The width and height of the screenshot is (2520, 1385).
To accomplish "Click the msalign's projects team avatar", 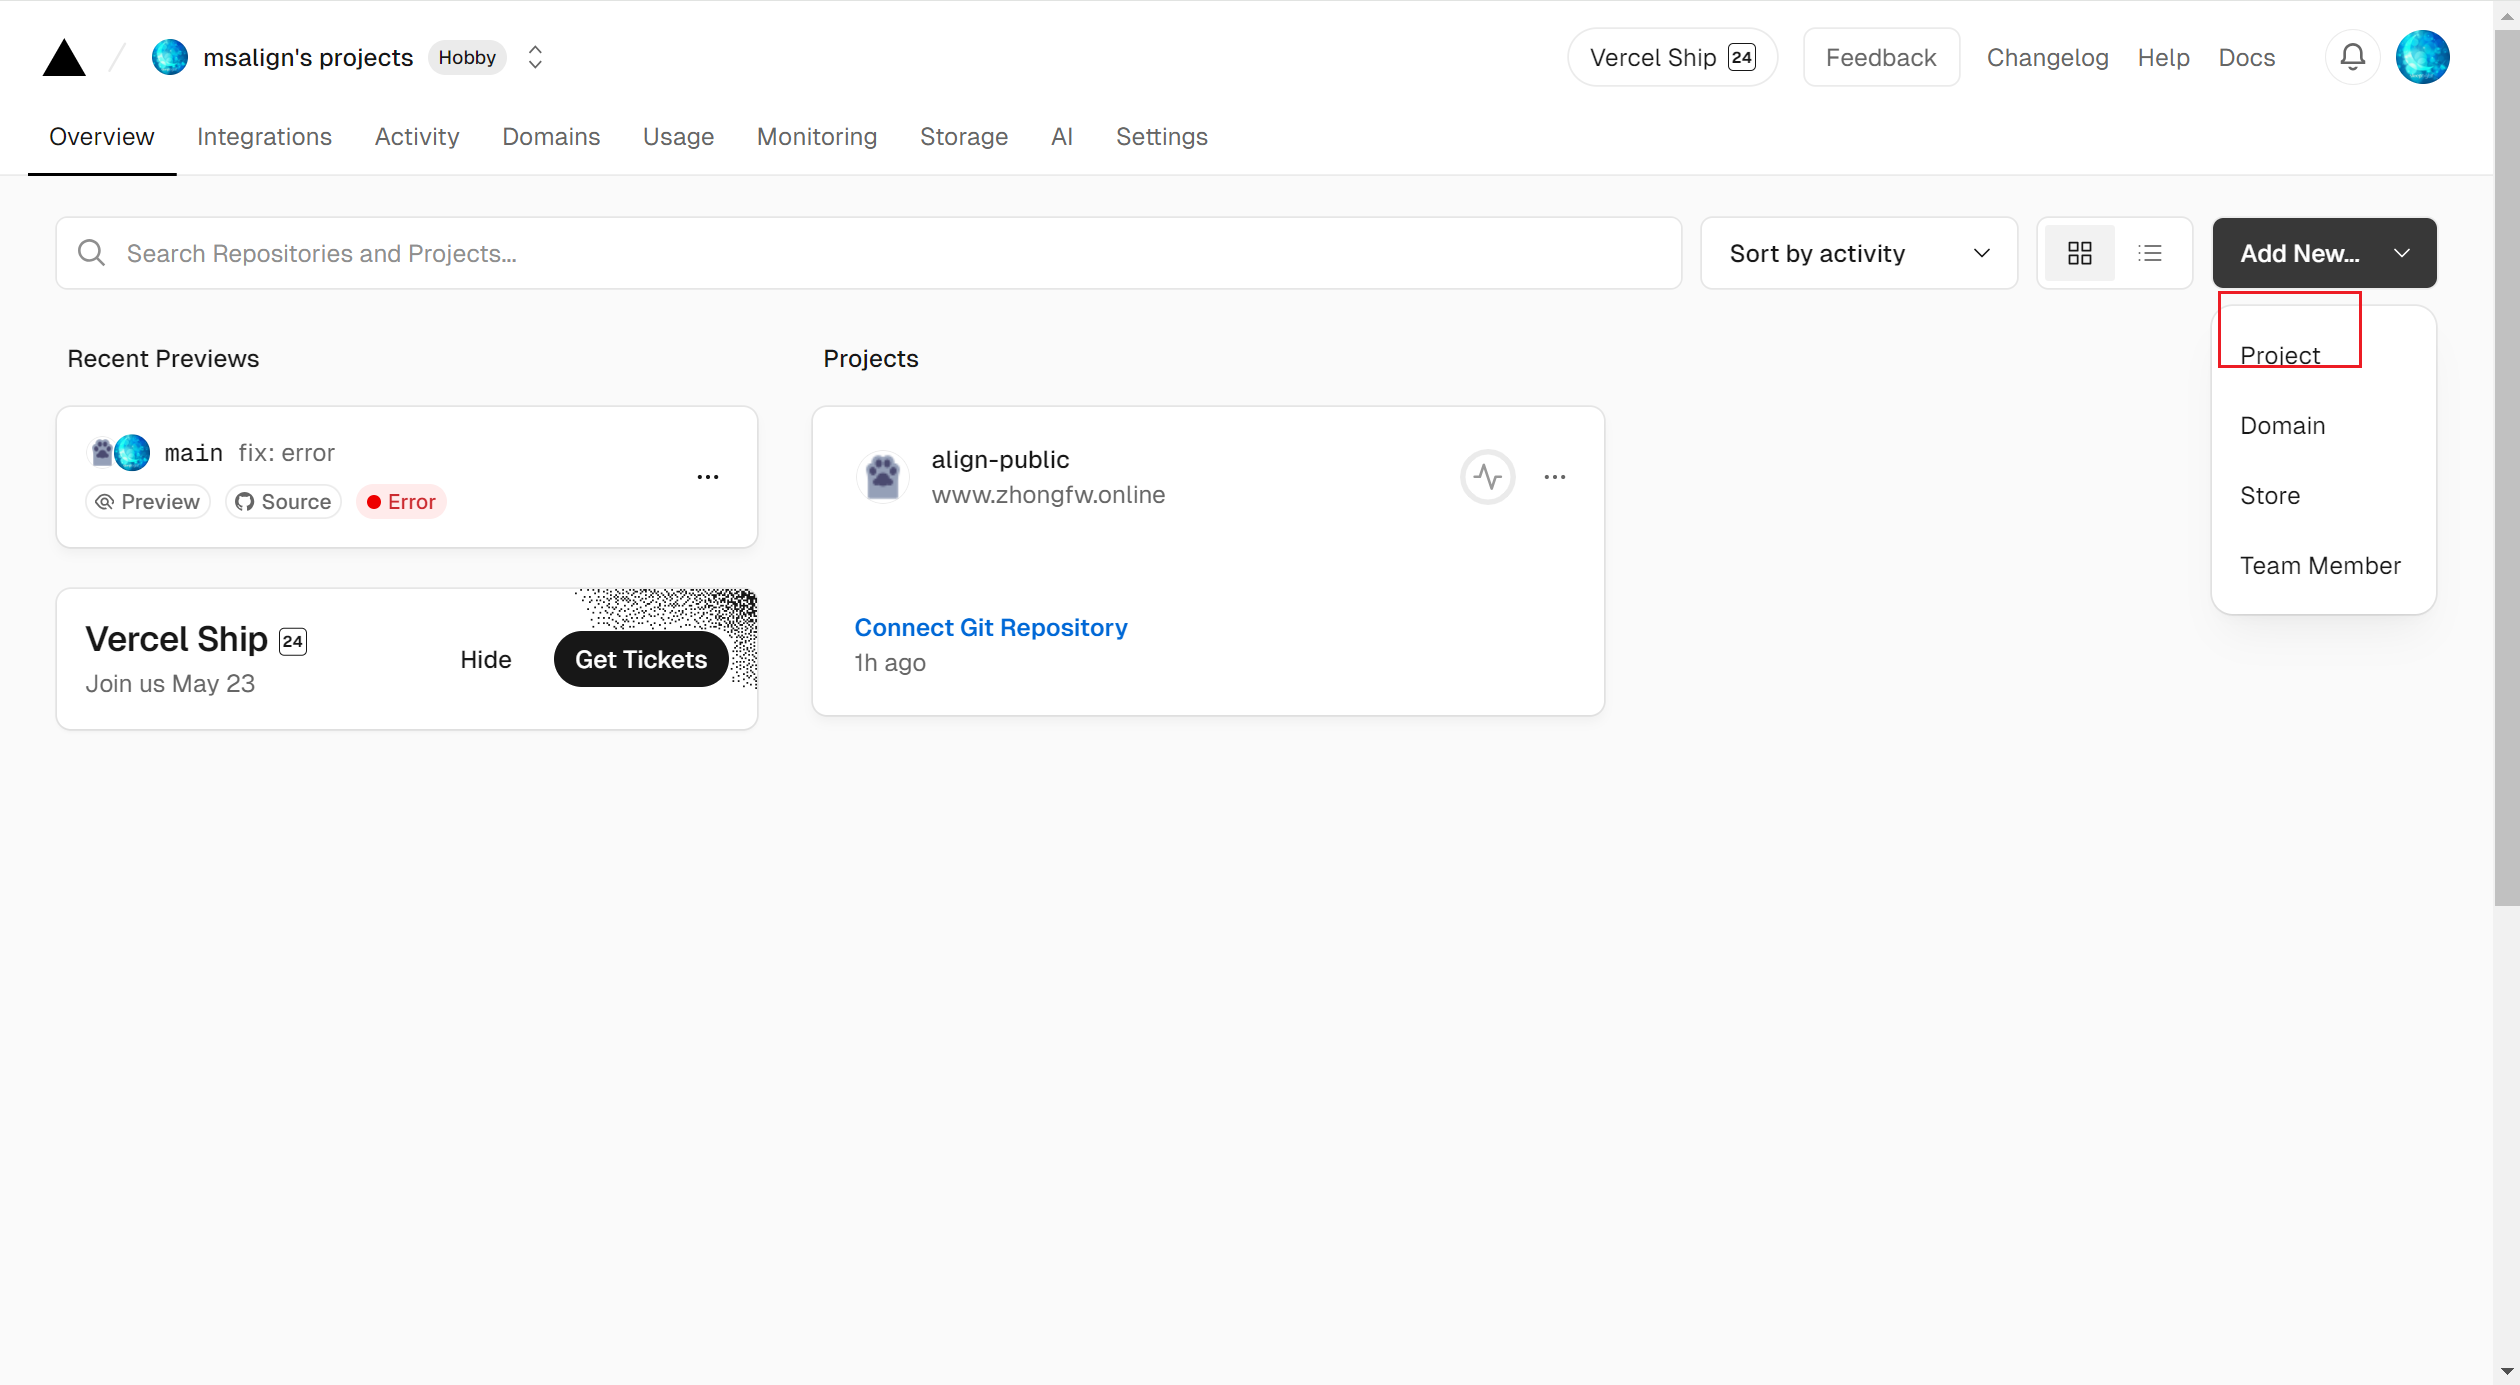I will pyautogui.click(x=170, y=57).
